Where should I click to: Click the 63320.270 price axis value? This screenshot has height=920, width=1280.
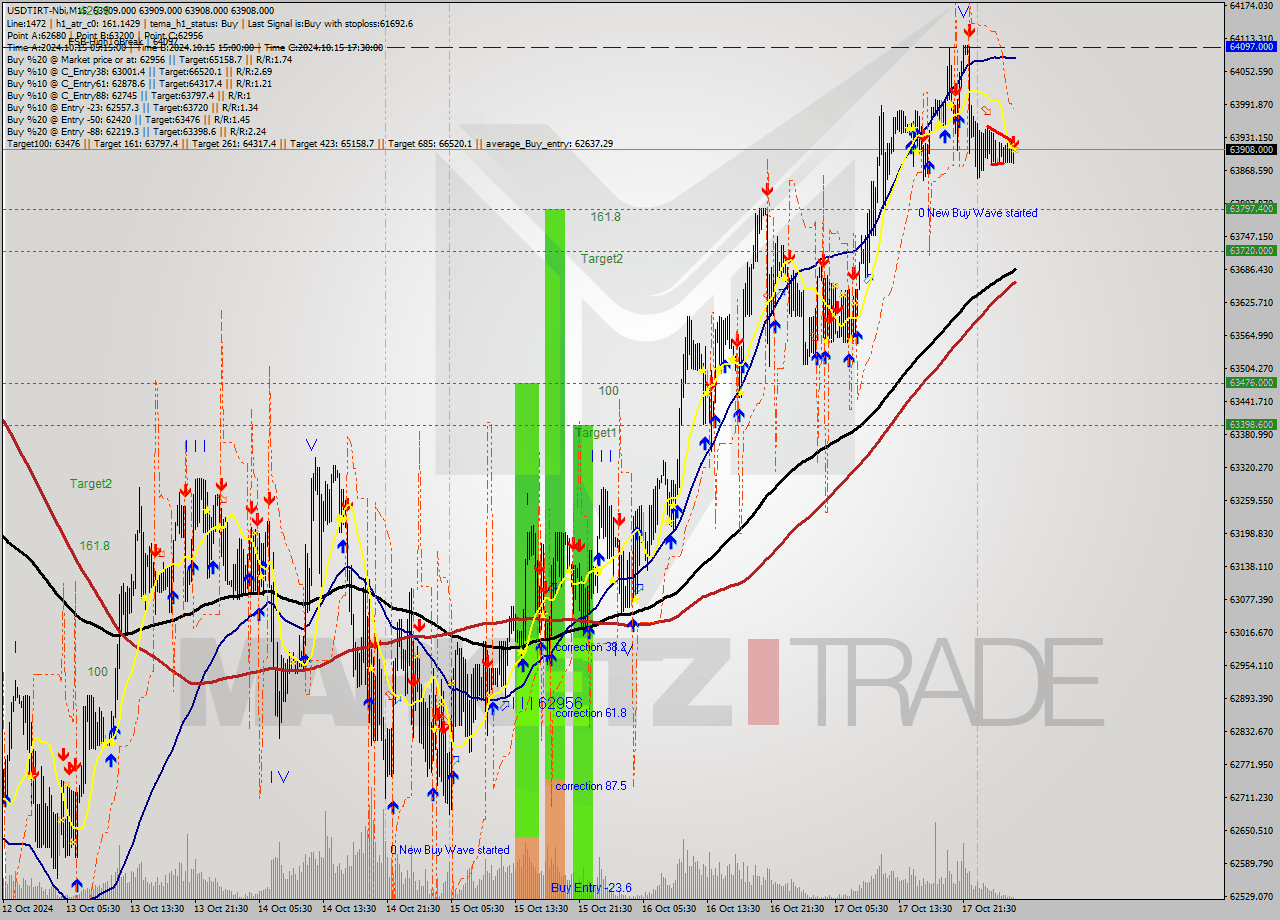click(x=1251, y=467)
